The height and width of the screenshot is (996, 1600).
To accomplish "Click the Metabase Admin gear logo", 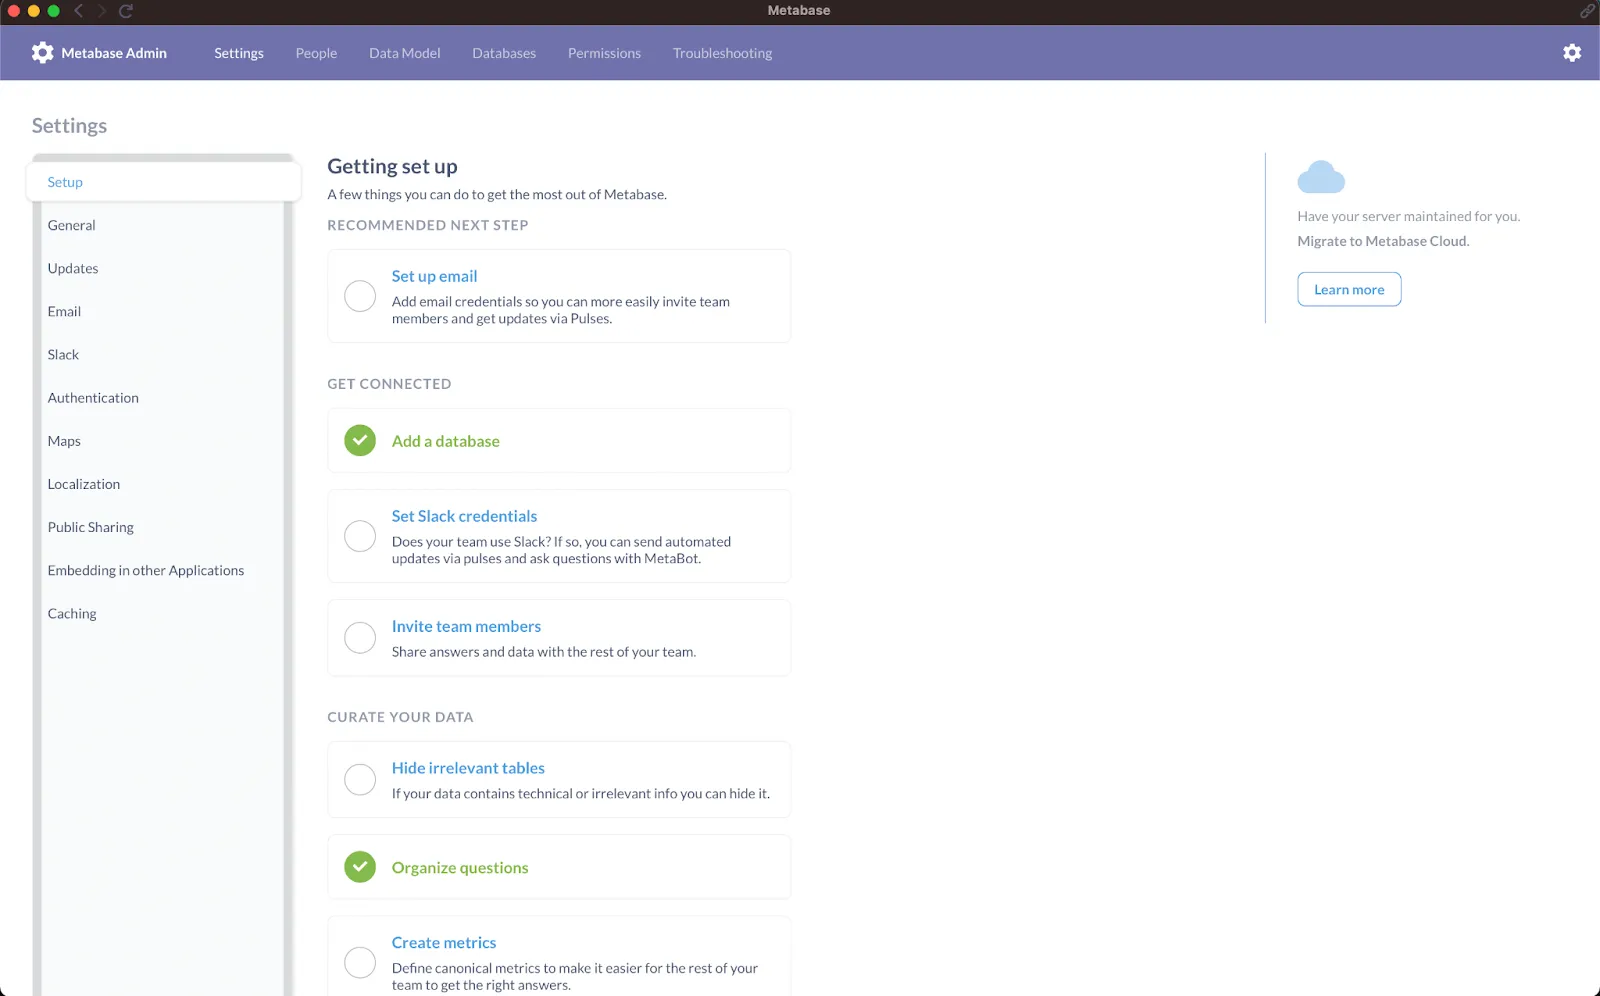I will pos(42,53).
